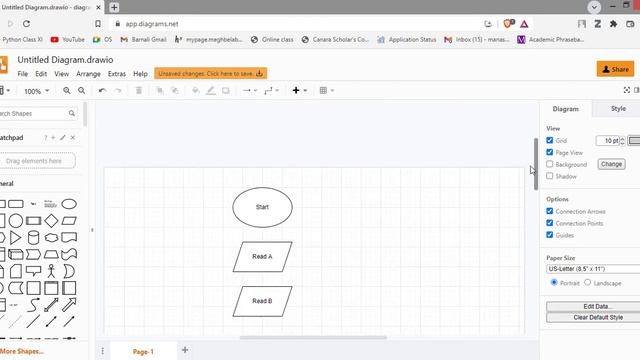Select the triangle shape in the General palette
Screen dimensions: 640x360
pos(16,237)
